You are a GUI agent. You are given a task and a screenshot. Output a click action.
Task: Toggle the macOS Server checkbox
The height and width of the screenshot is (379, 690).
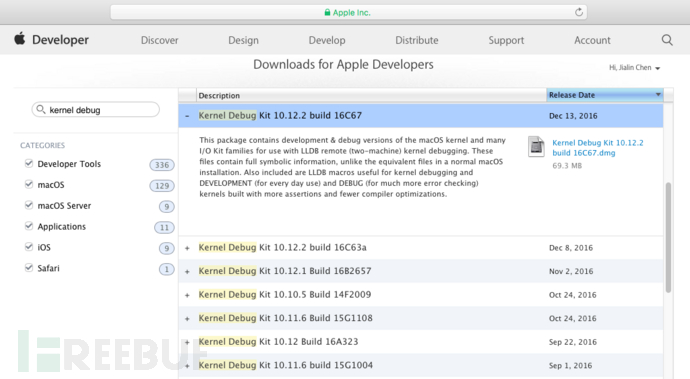[x=29, y=205]
